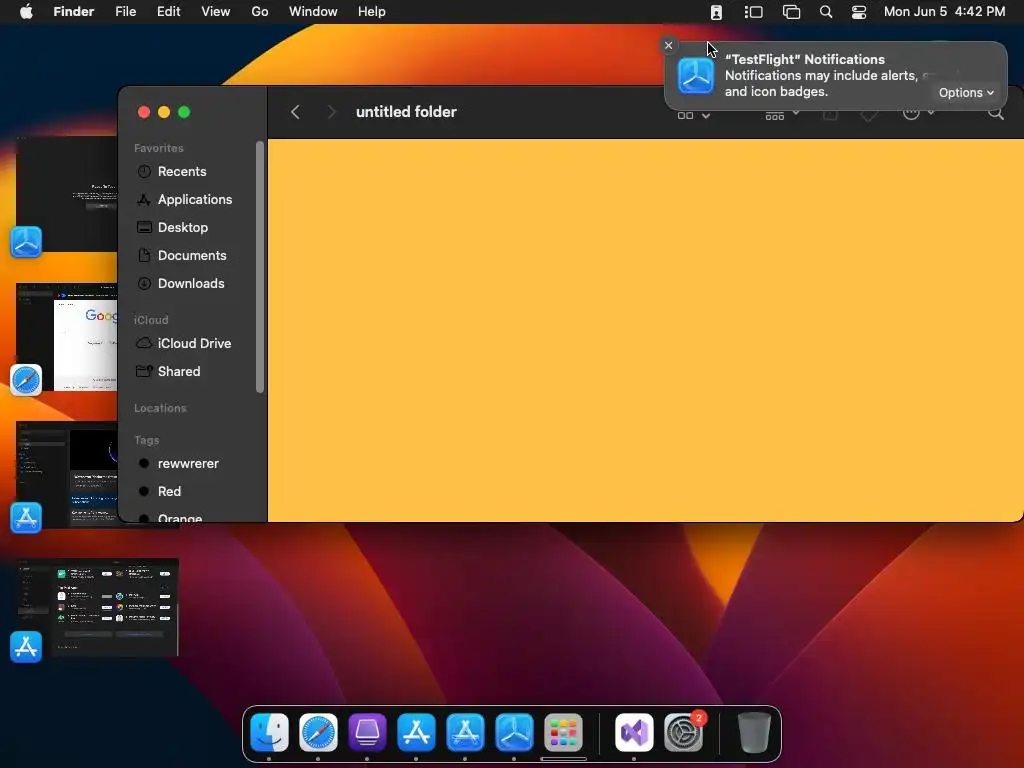Click the iCloud section header

[x=151, y=320]
